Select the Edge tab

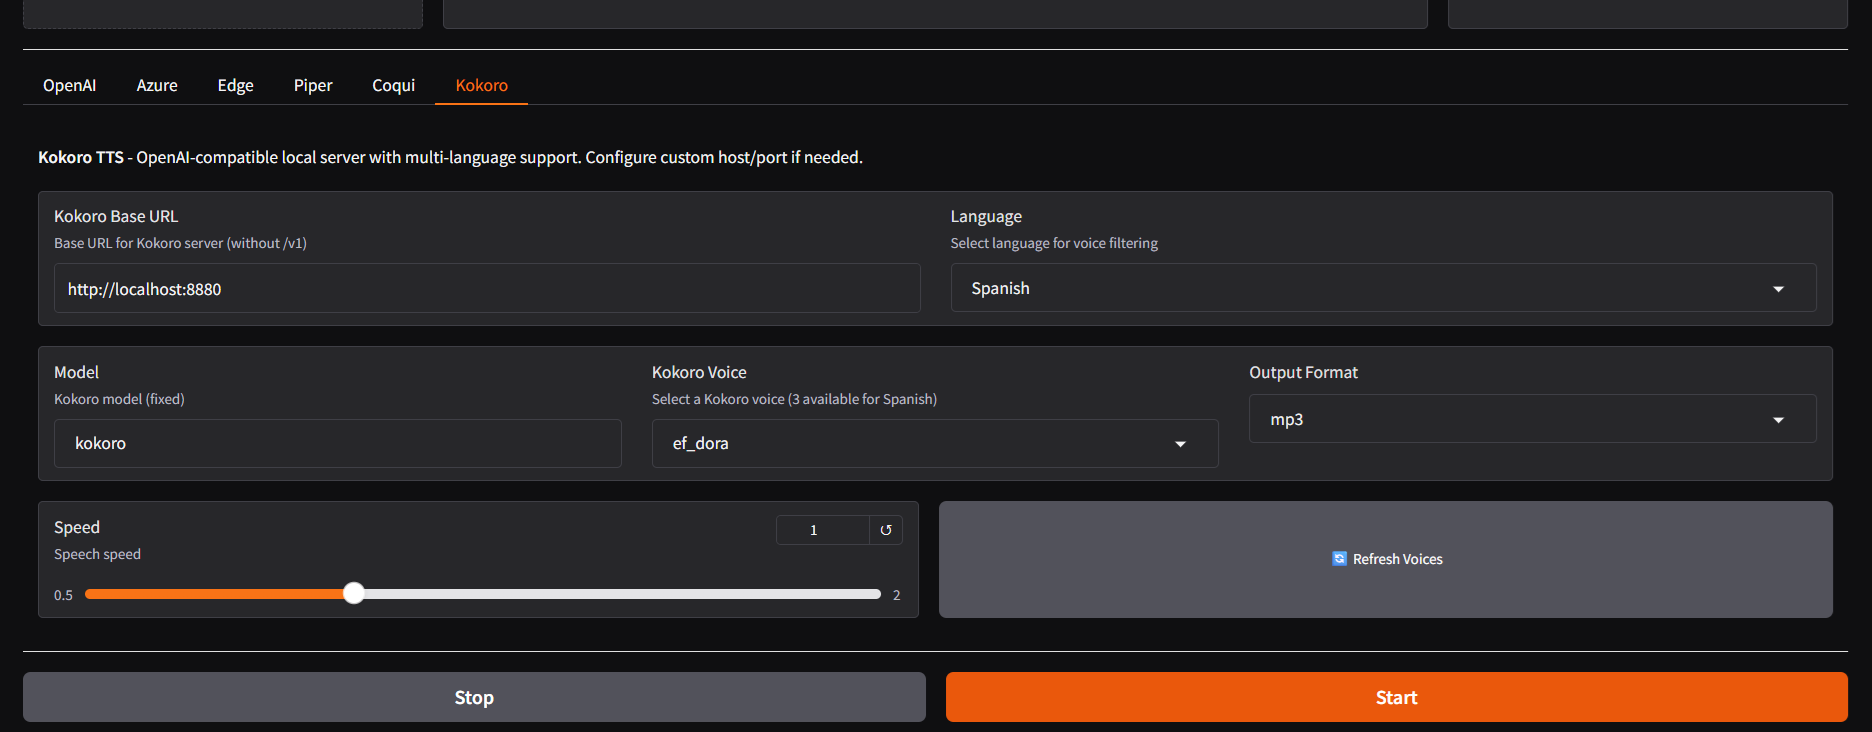point(236,86)
